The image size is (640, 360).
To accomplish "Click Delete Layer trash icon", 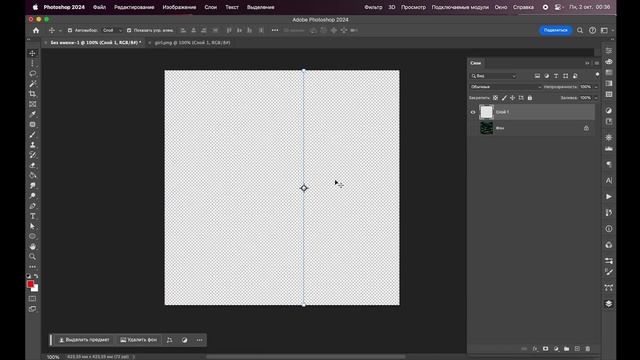I will [588, 349].
